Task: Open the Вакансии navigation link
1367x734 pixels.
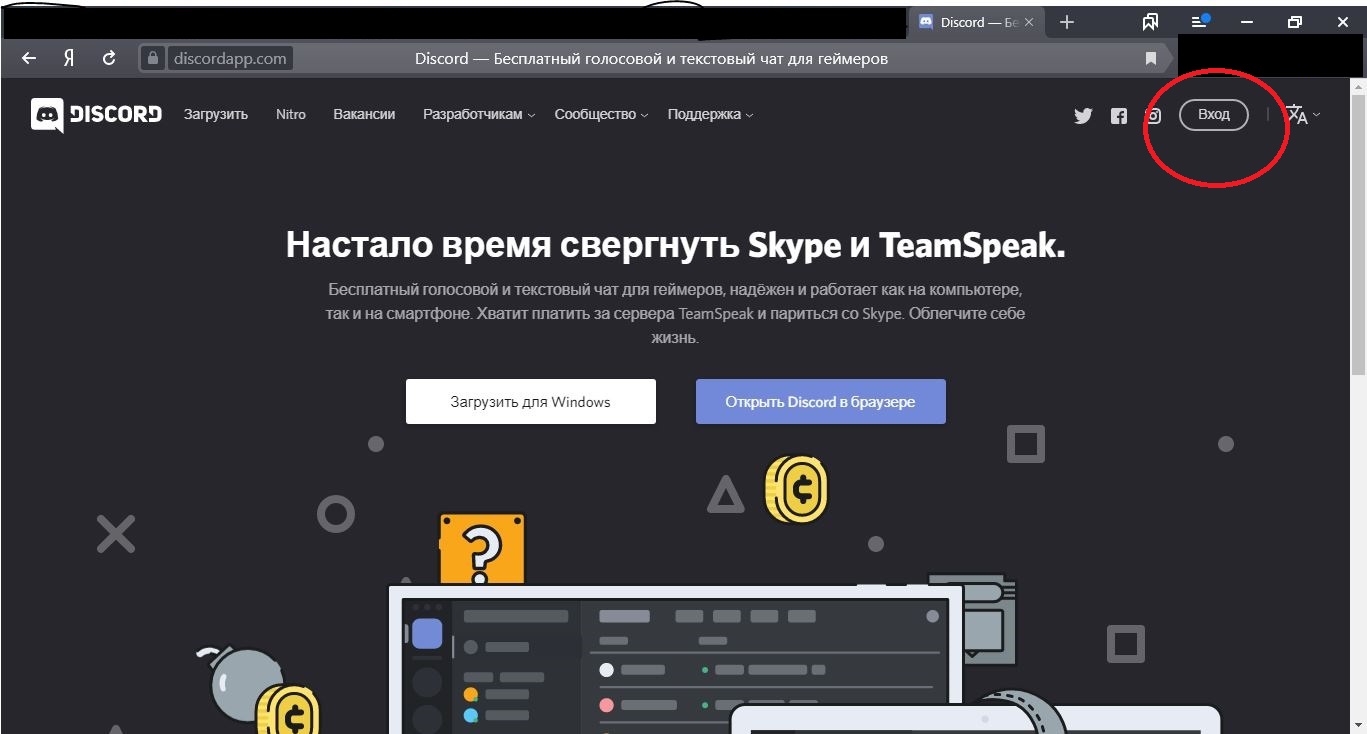Action: point(364,114)
